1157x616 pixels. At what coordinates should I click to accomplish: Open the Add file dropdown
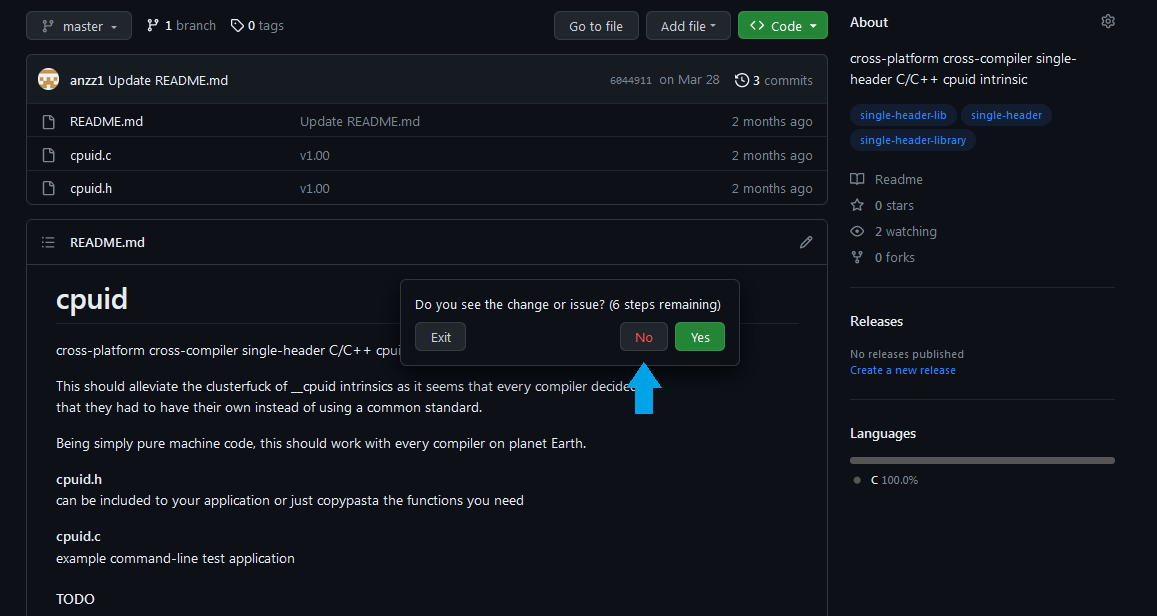tap(688, 26)
